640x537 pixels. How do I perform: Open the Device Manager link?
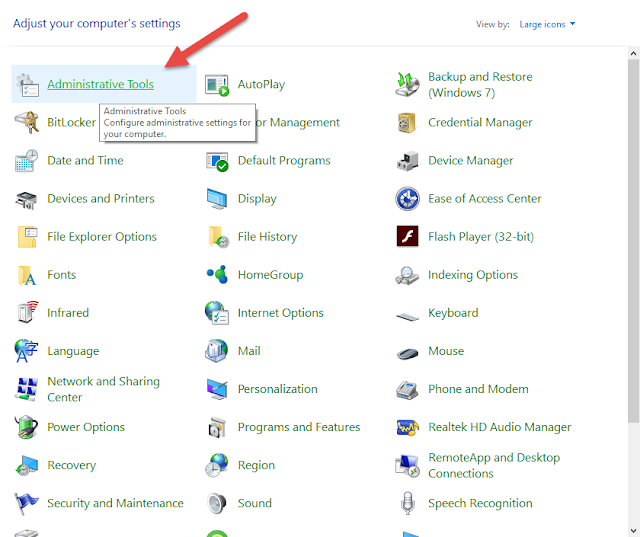[471, 161]
